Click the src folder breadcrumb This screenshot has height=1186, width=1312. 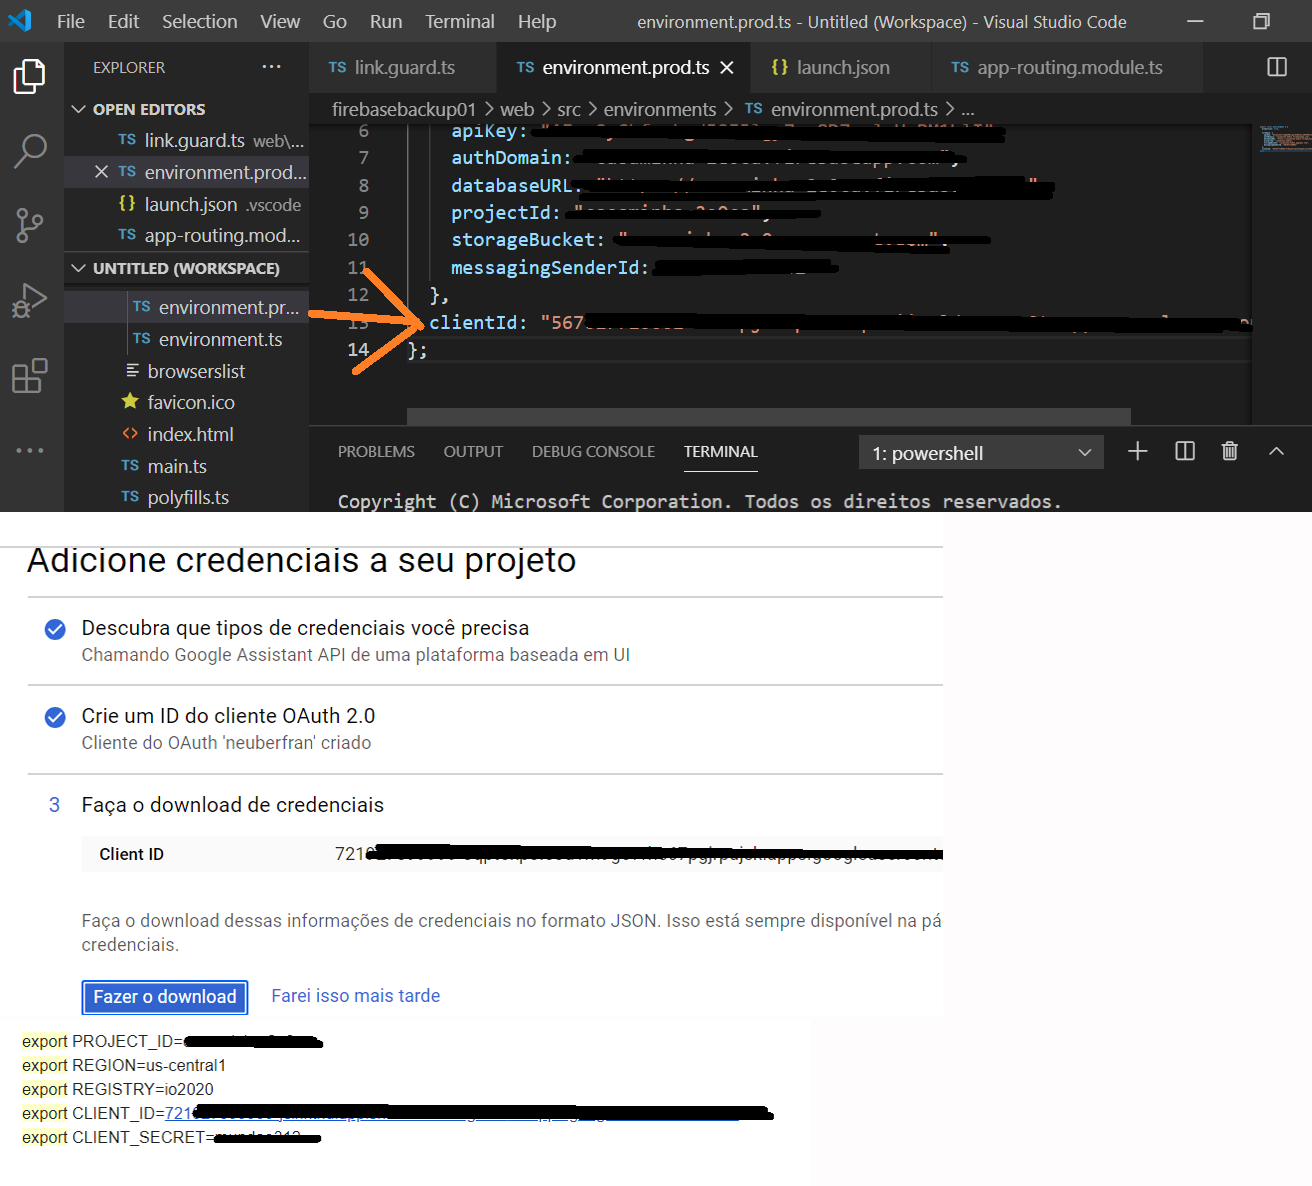click(569, 109)
